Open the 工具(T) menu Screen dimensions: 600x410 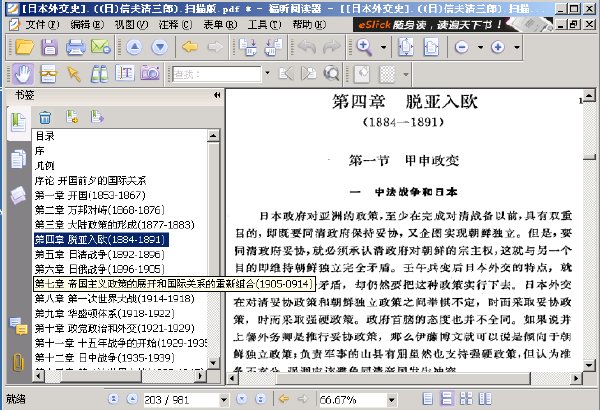point(264,25)
